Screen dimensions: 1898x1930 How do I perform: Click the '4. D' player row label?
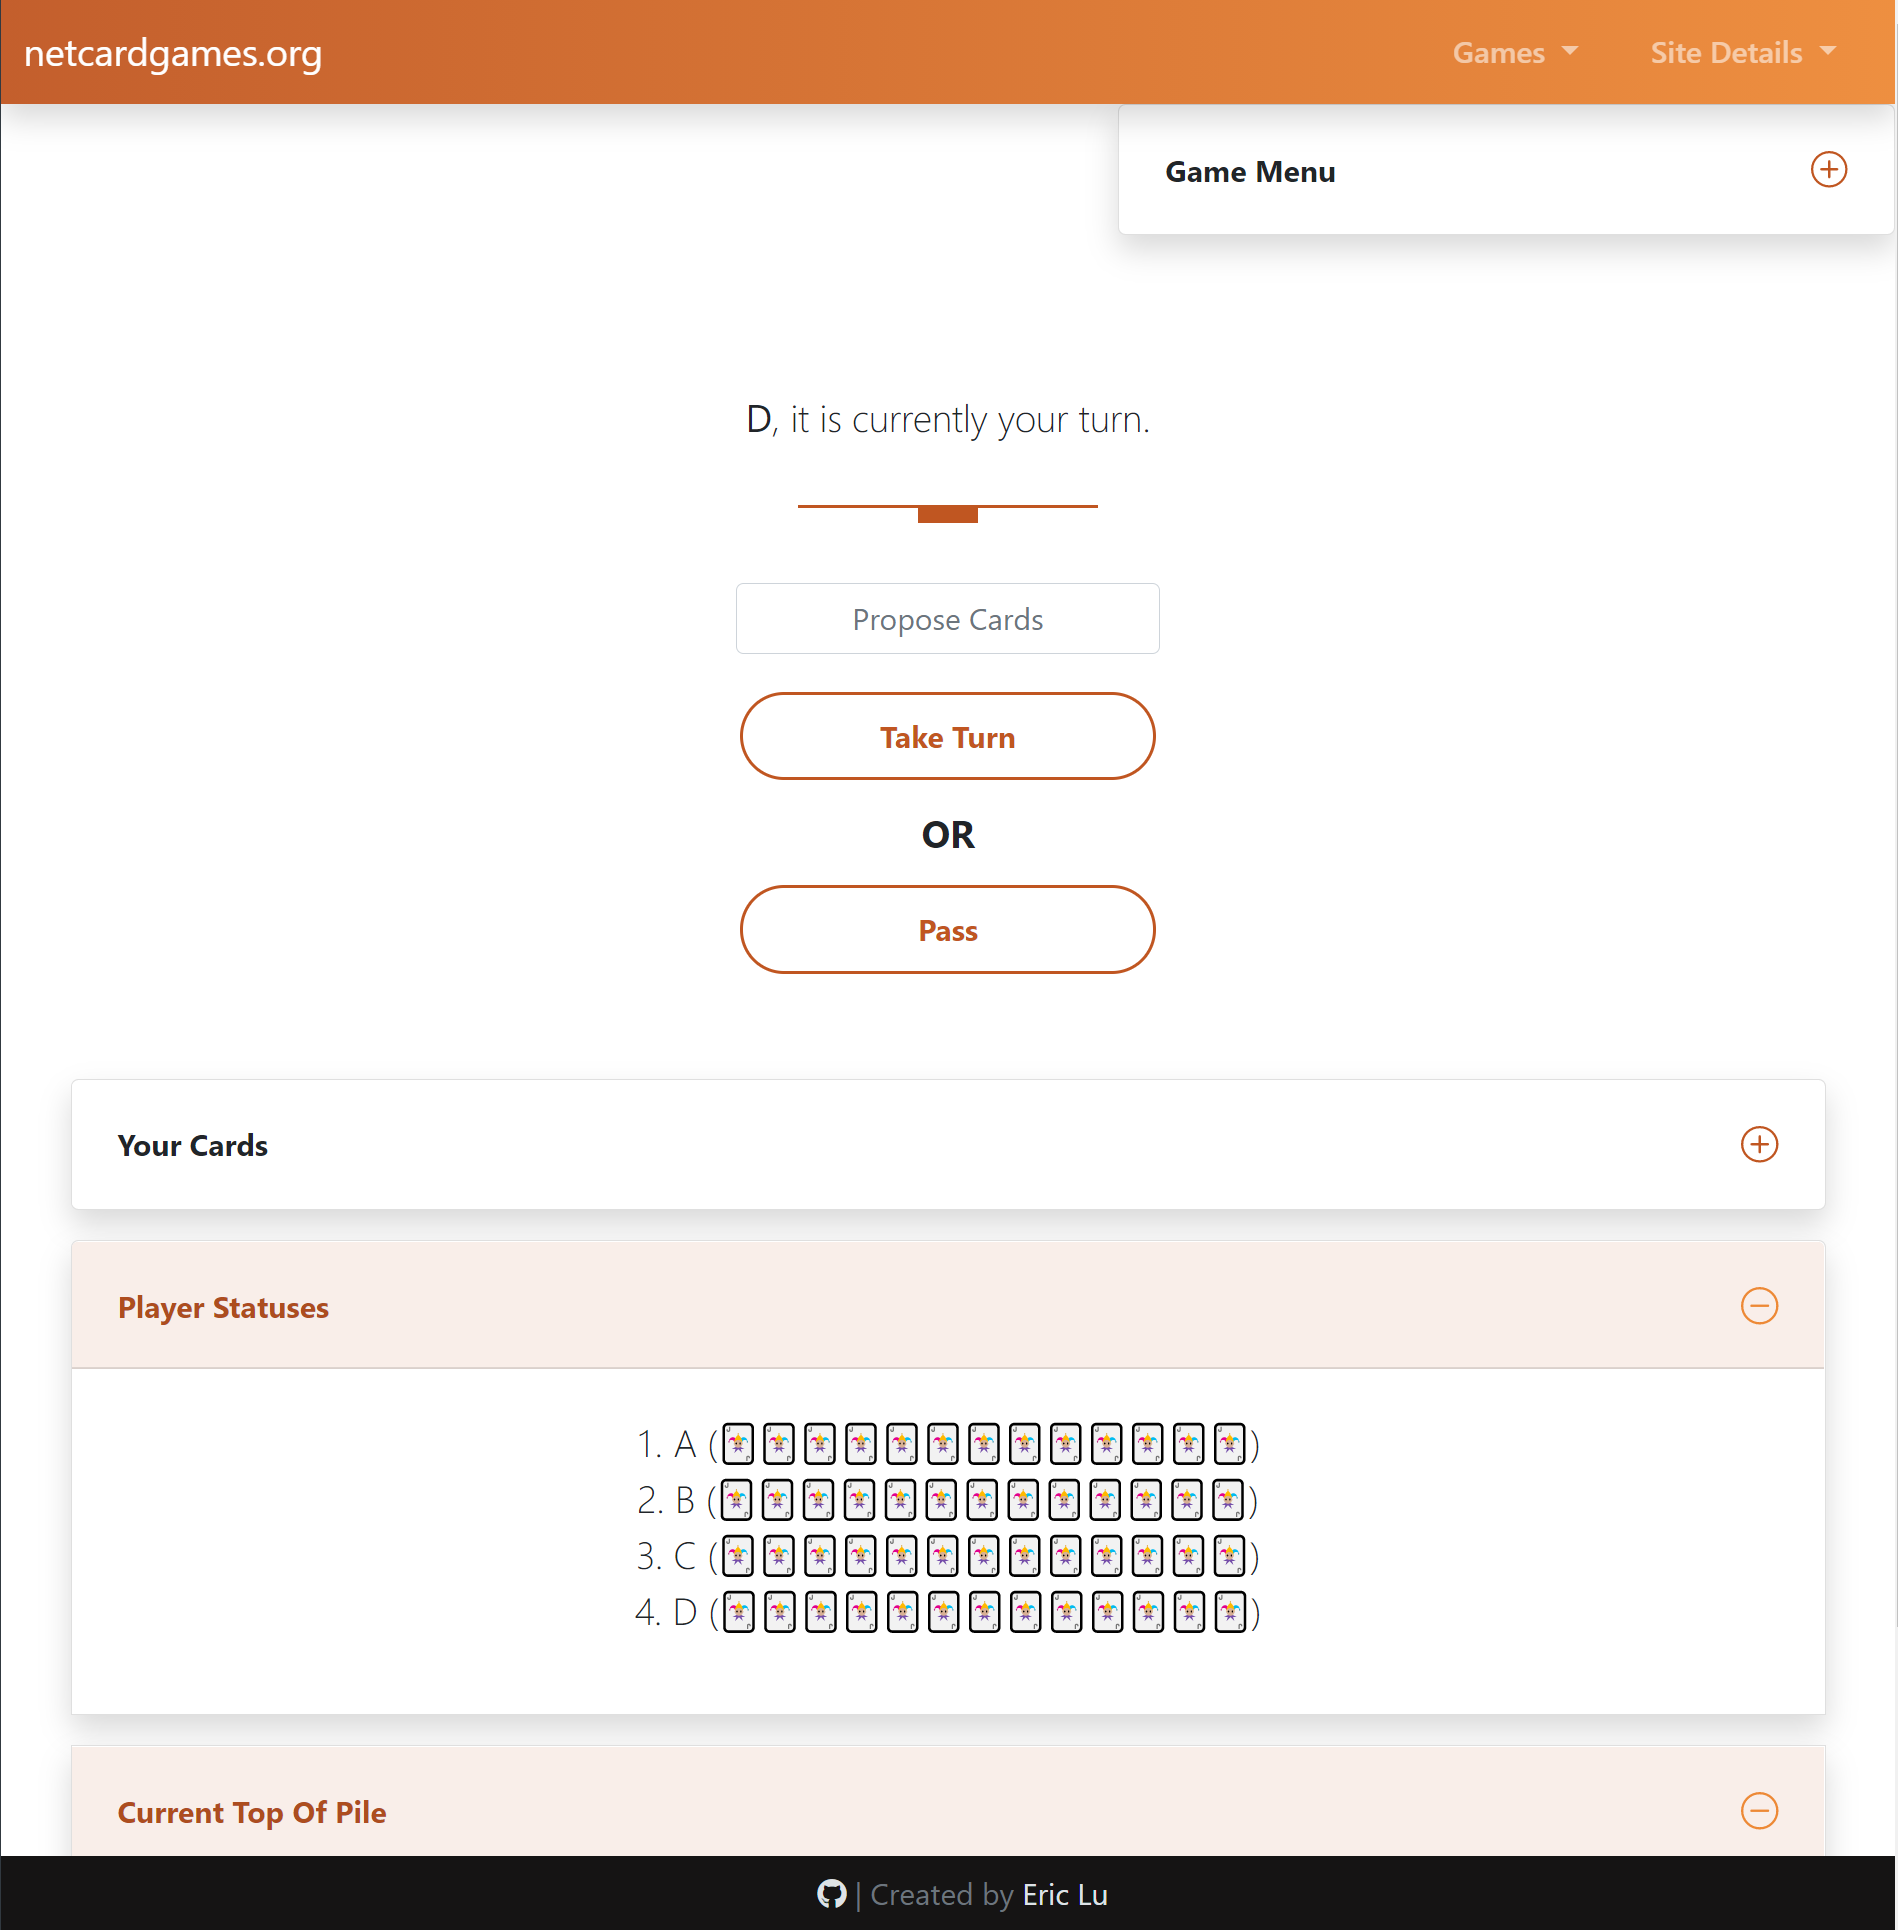click(666, 1612)
